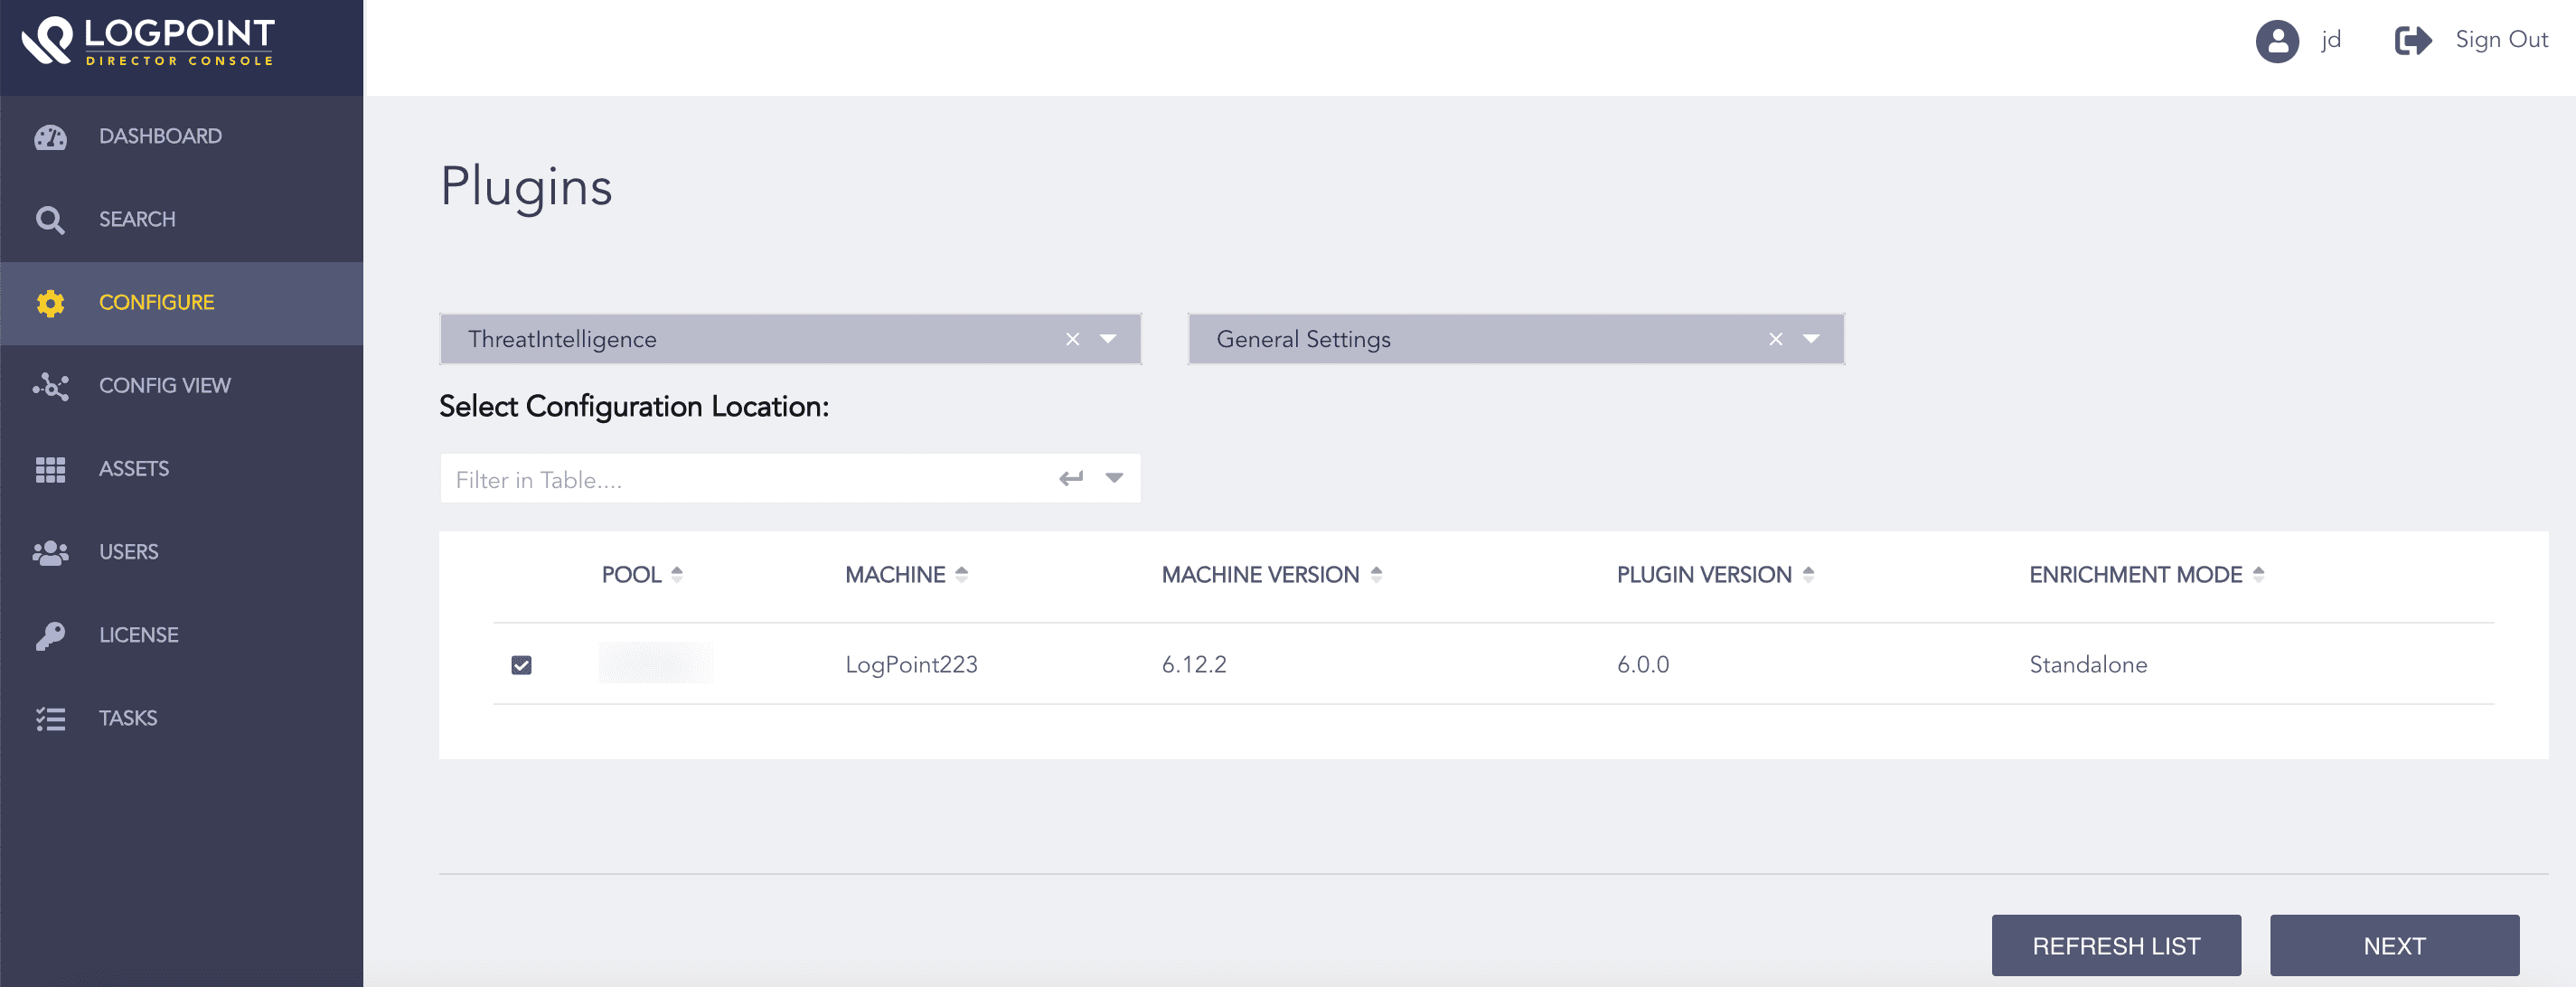Open the Users panel icon
2576x987 pixels.
pos(50,551)
